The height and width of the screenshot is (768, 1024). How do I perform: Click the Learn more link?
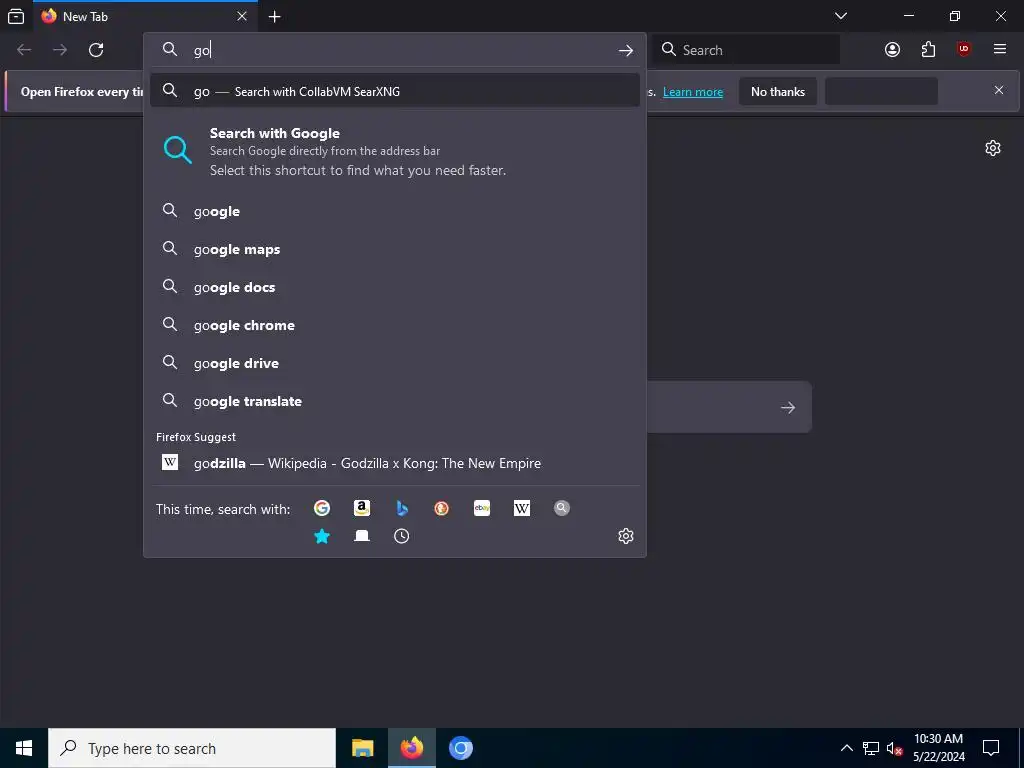click(x=693, y=92)
